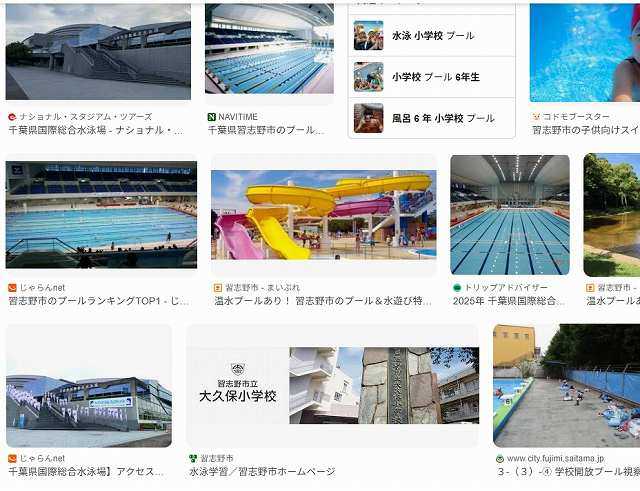Open 習志野市のプールランキングTOP1 link
Image resolution: width=640 pixels, height=491 pixels.
click(98, 301)
